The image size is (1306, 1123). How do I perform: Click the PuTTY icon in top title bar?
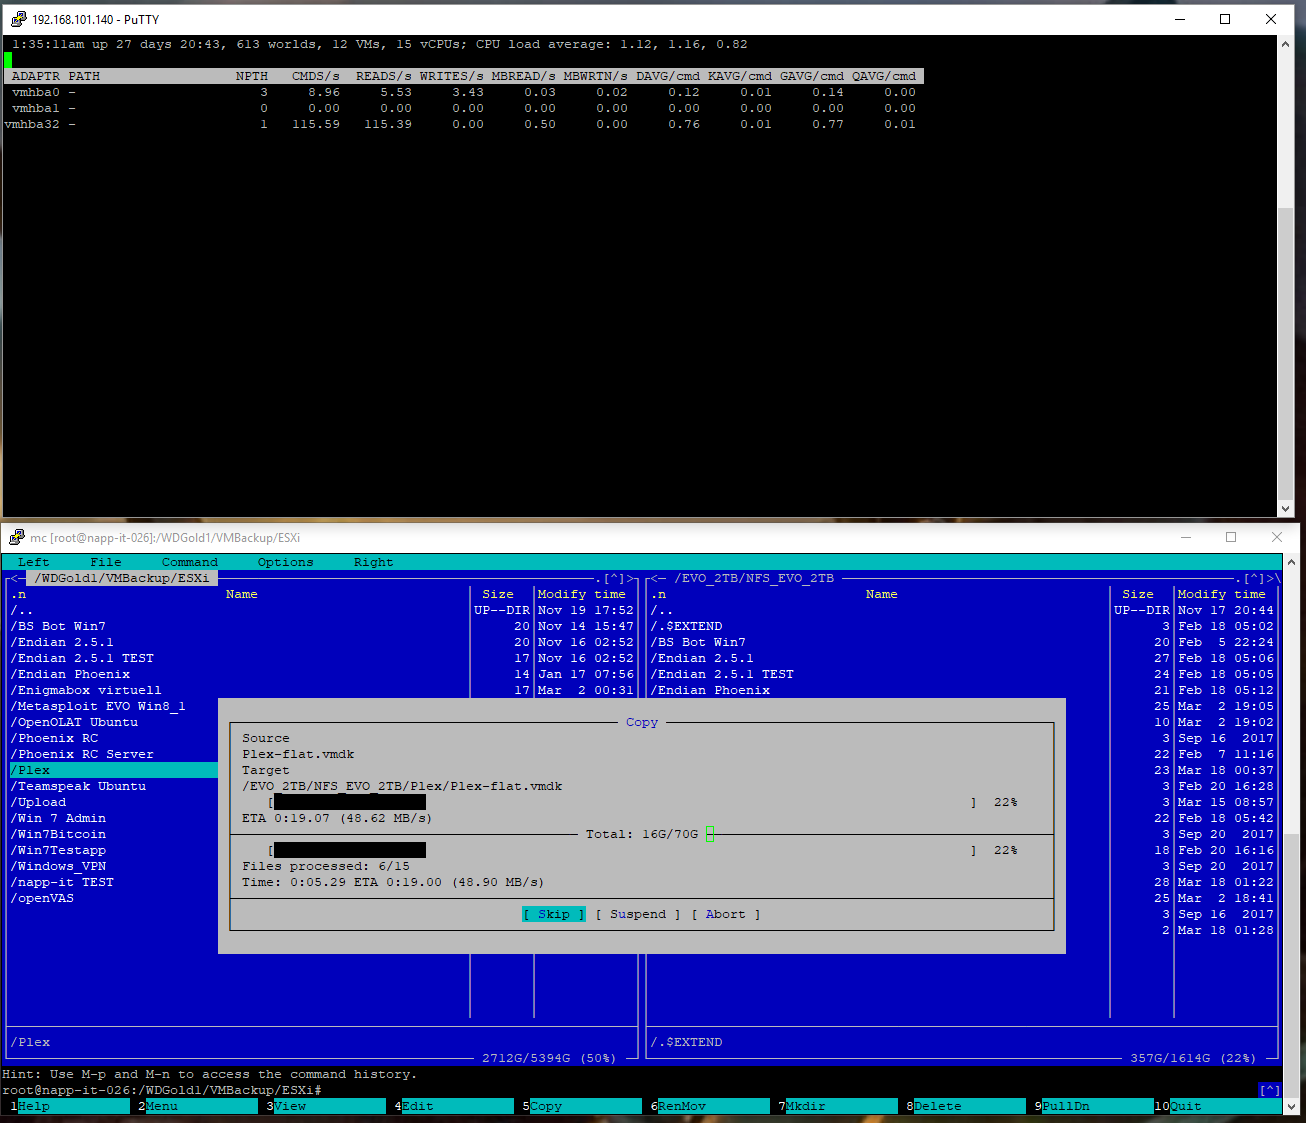tap(18, 19)
